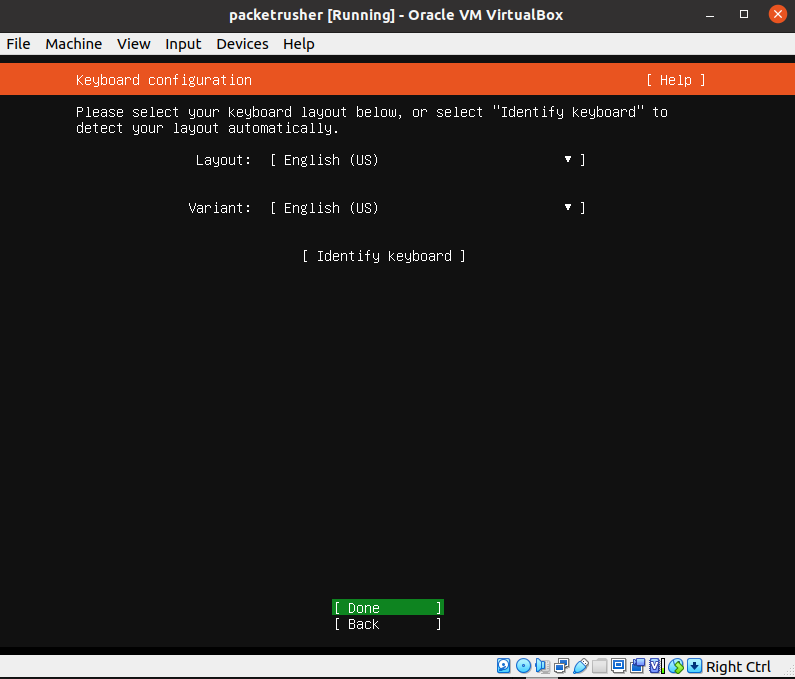This screenshot has width=795, height=679.
Task: Click the display settings status icon
Action: (x=618, y=666)
